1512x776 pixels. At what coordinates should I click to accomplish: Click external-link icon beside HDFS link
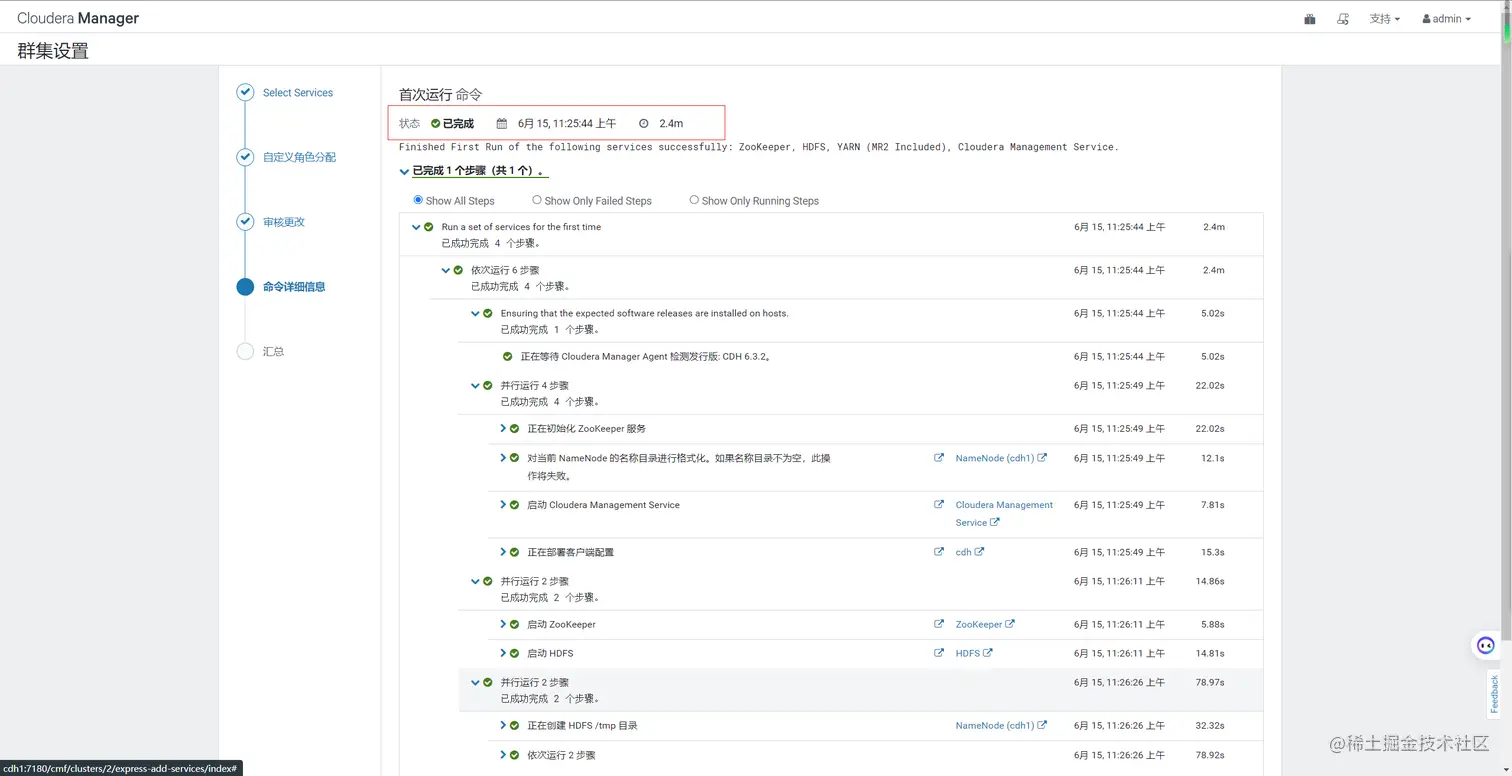click(988, 653)
